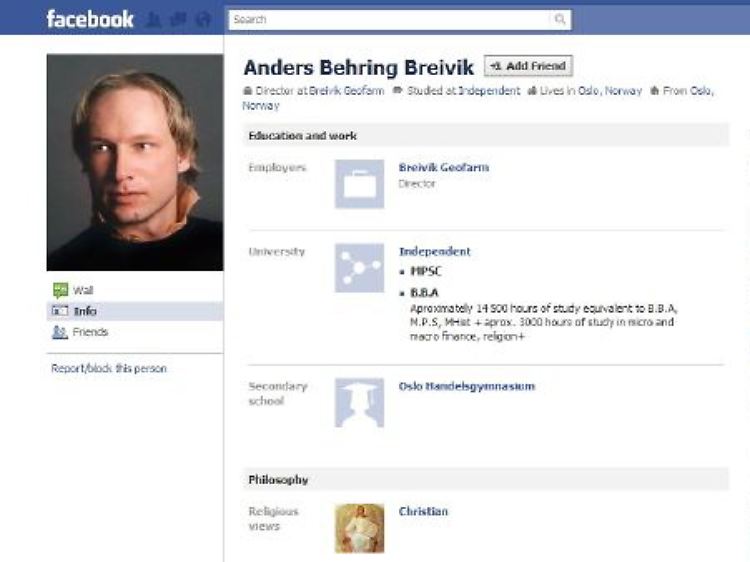The height and width of the screenshot is (562, 750).
Task: Open the notifications globe icon in header
Action: 203,20
